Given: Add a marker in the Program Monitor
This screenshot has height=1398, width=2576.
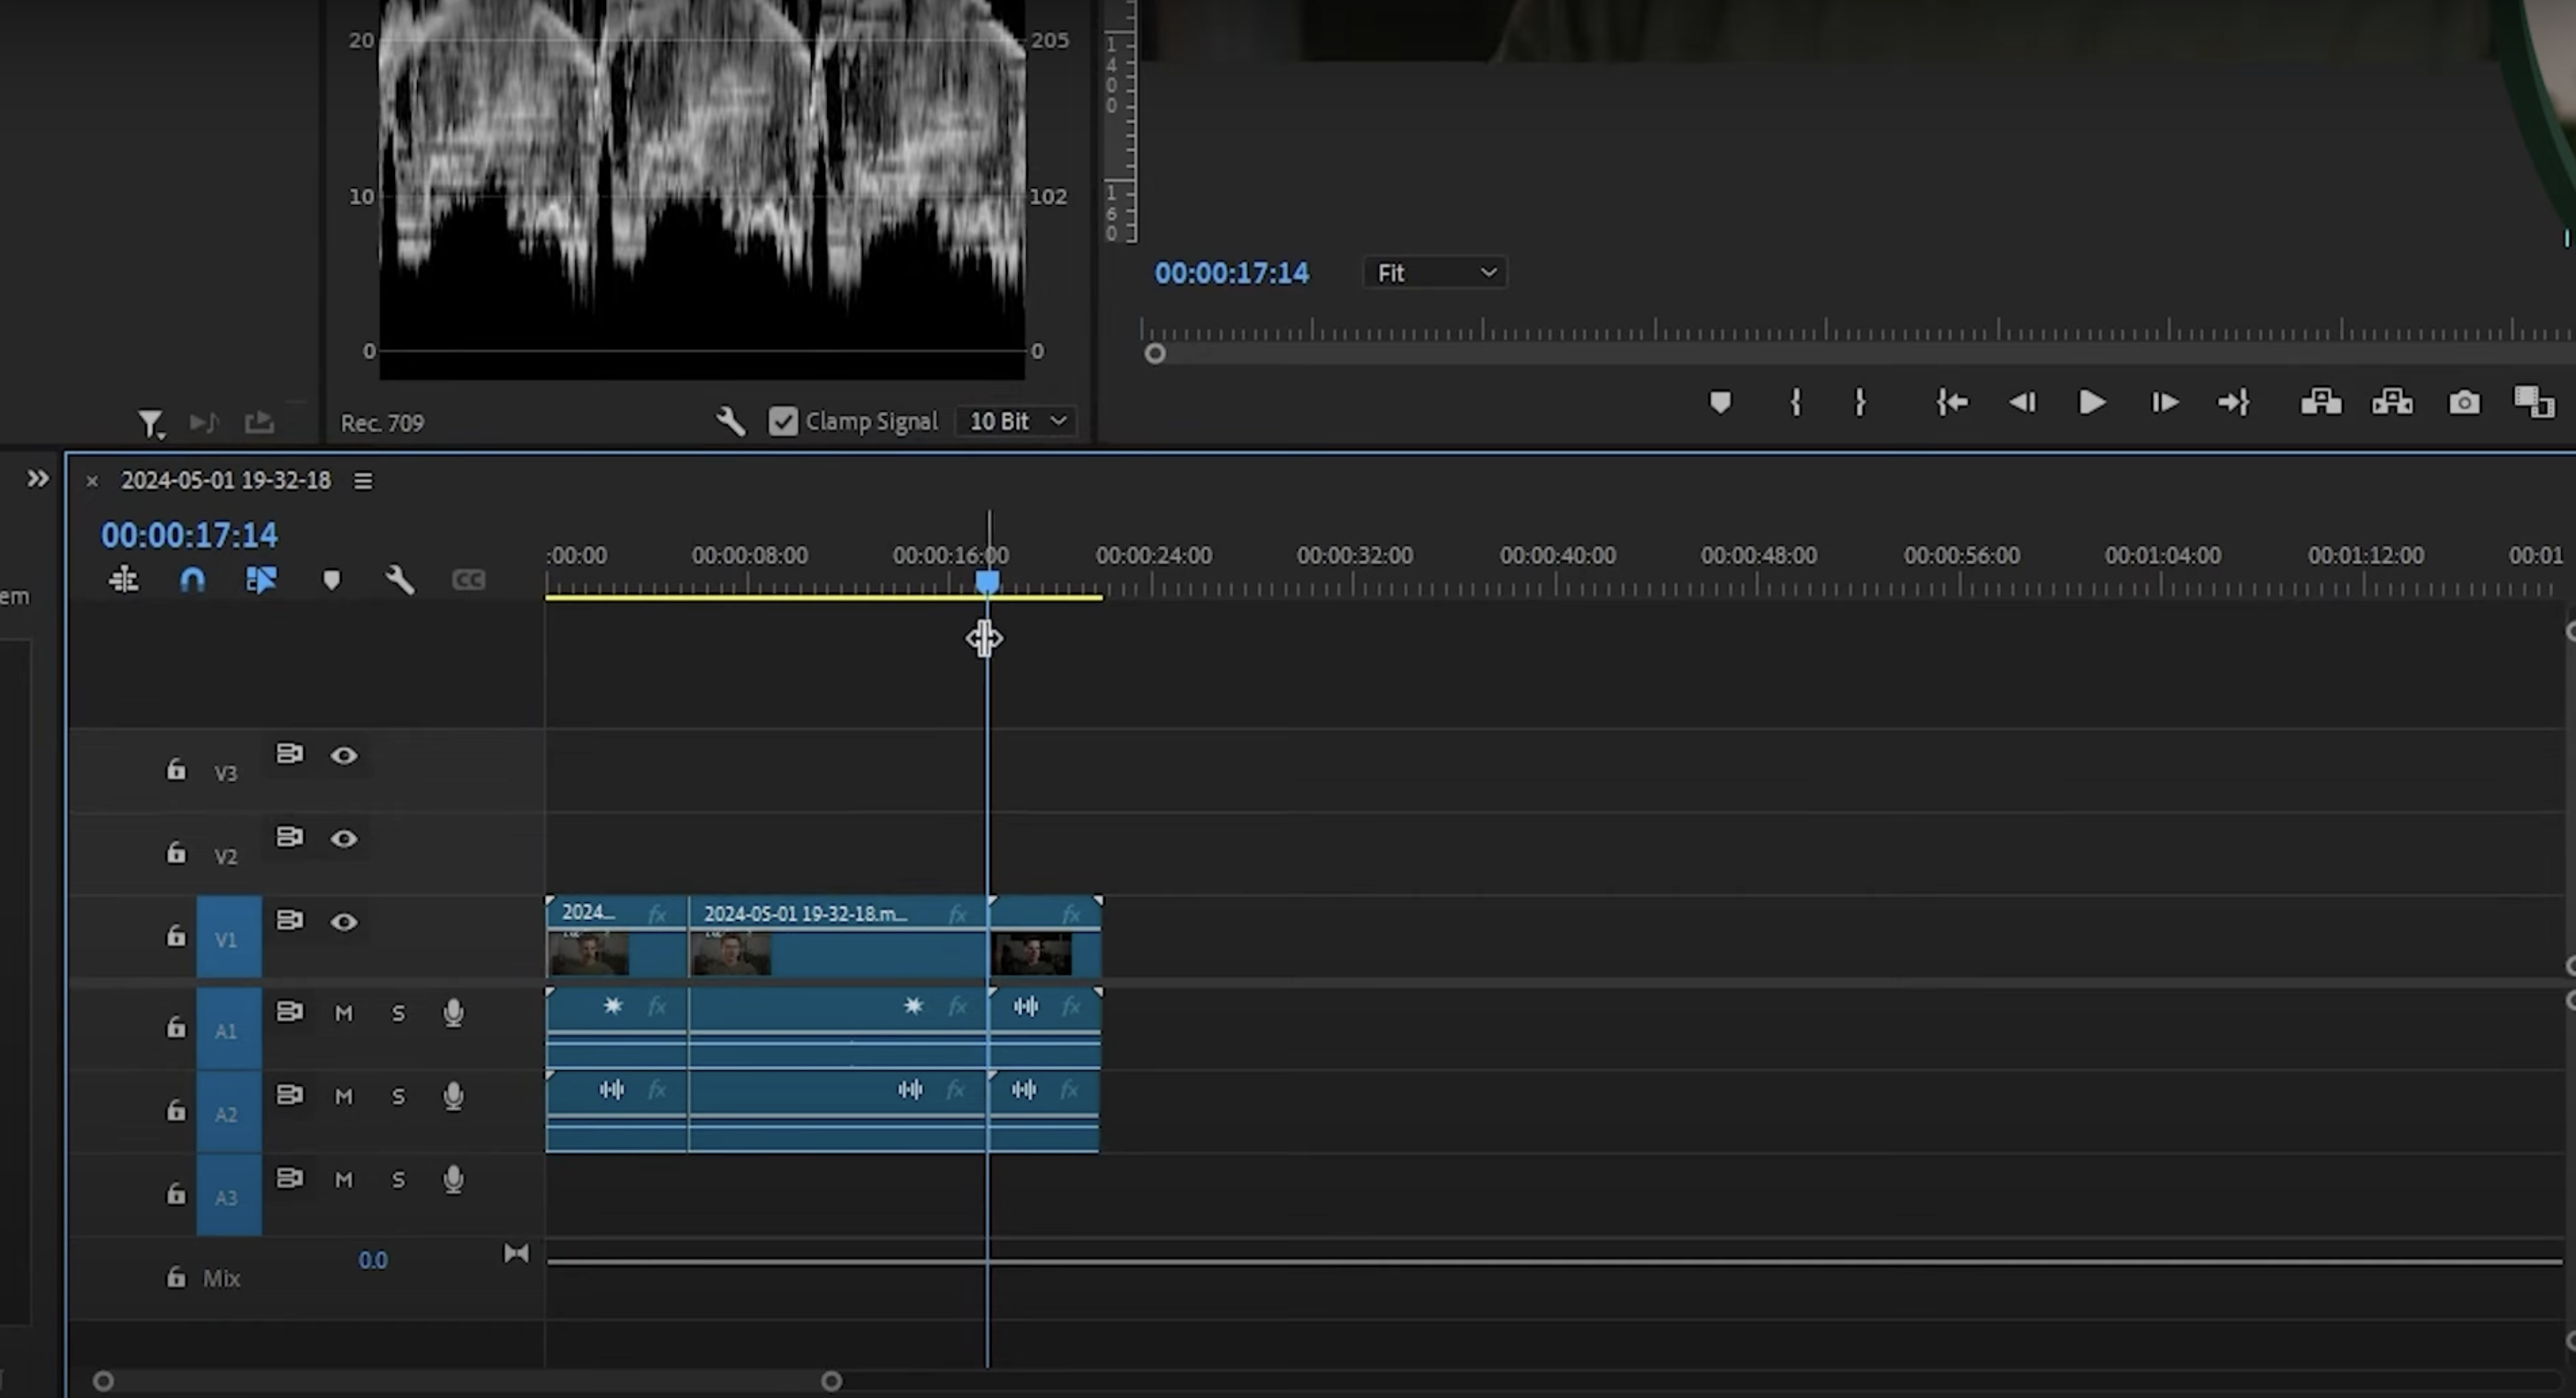Looking at the screenshot, I should coord(1721,402).
